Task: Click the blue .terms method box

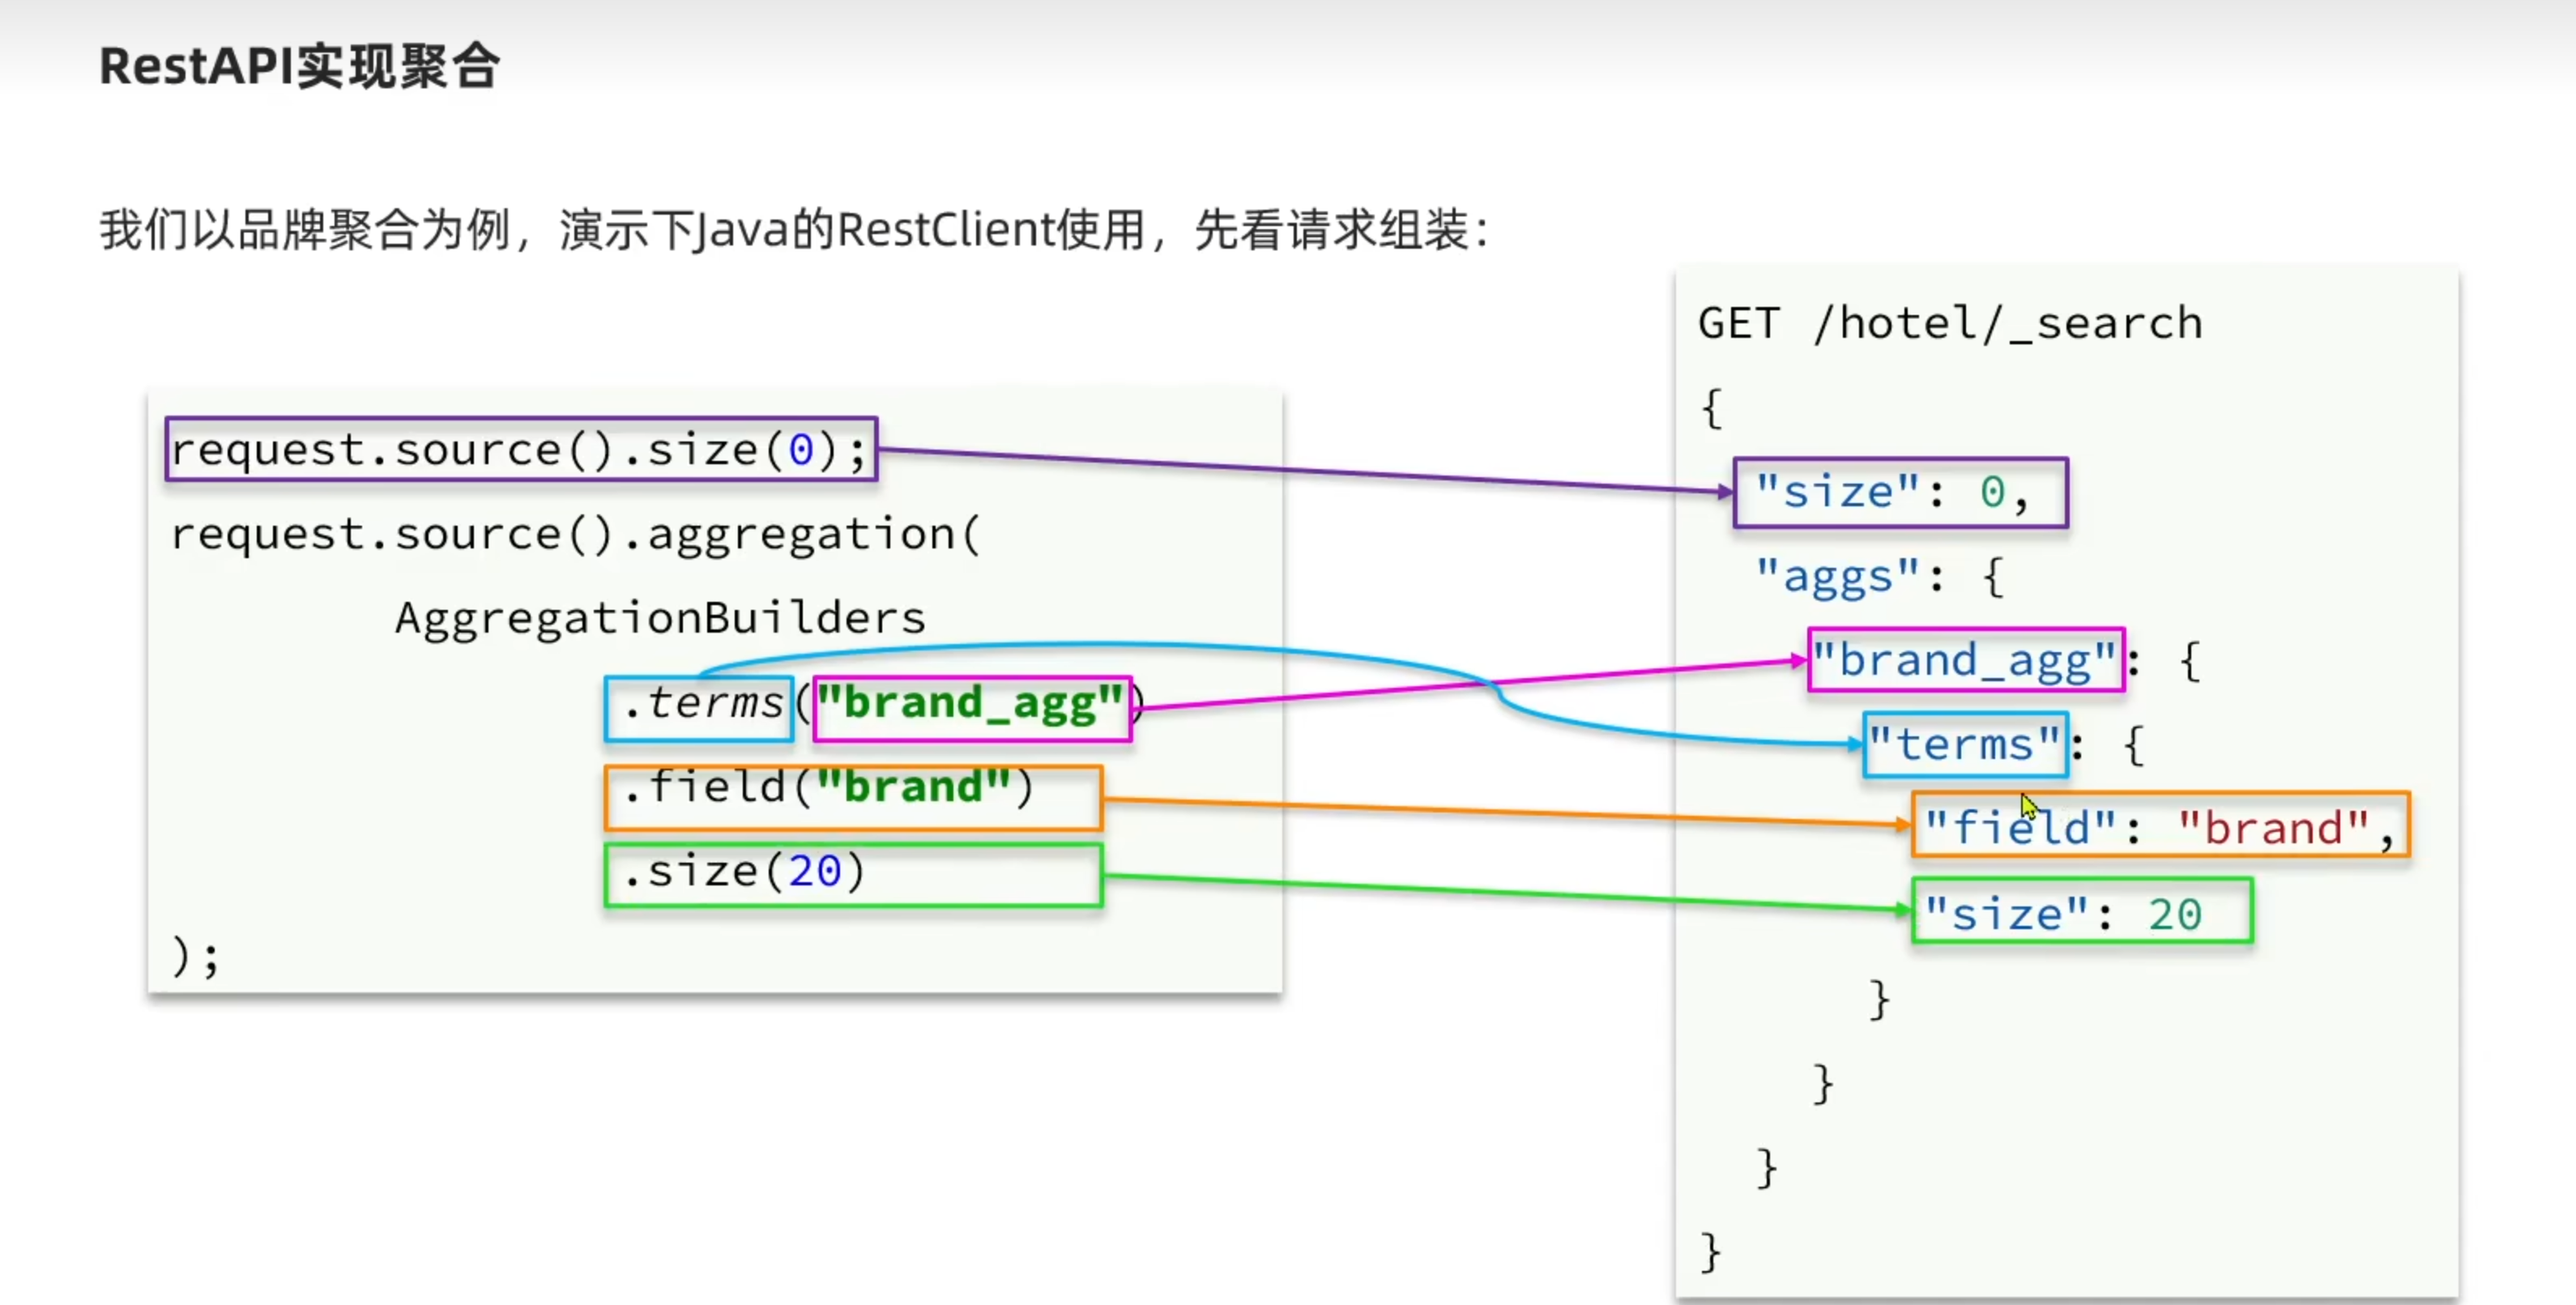Action: [700, 708]
